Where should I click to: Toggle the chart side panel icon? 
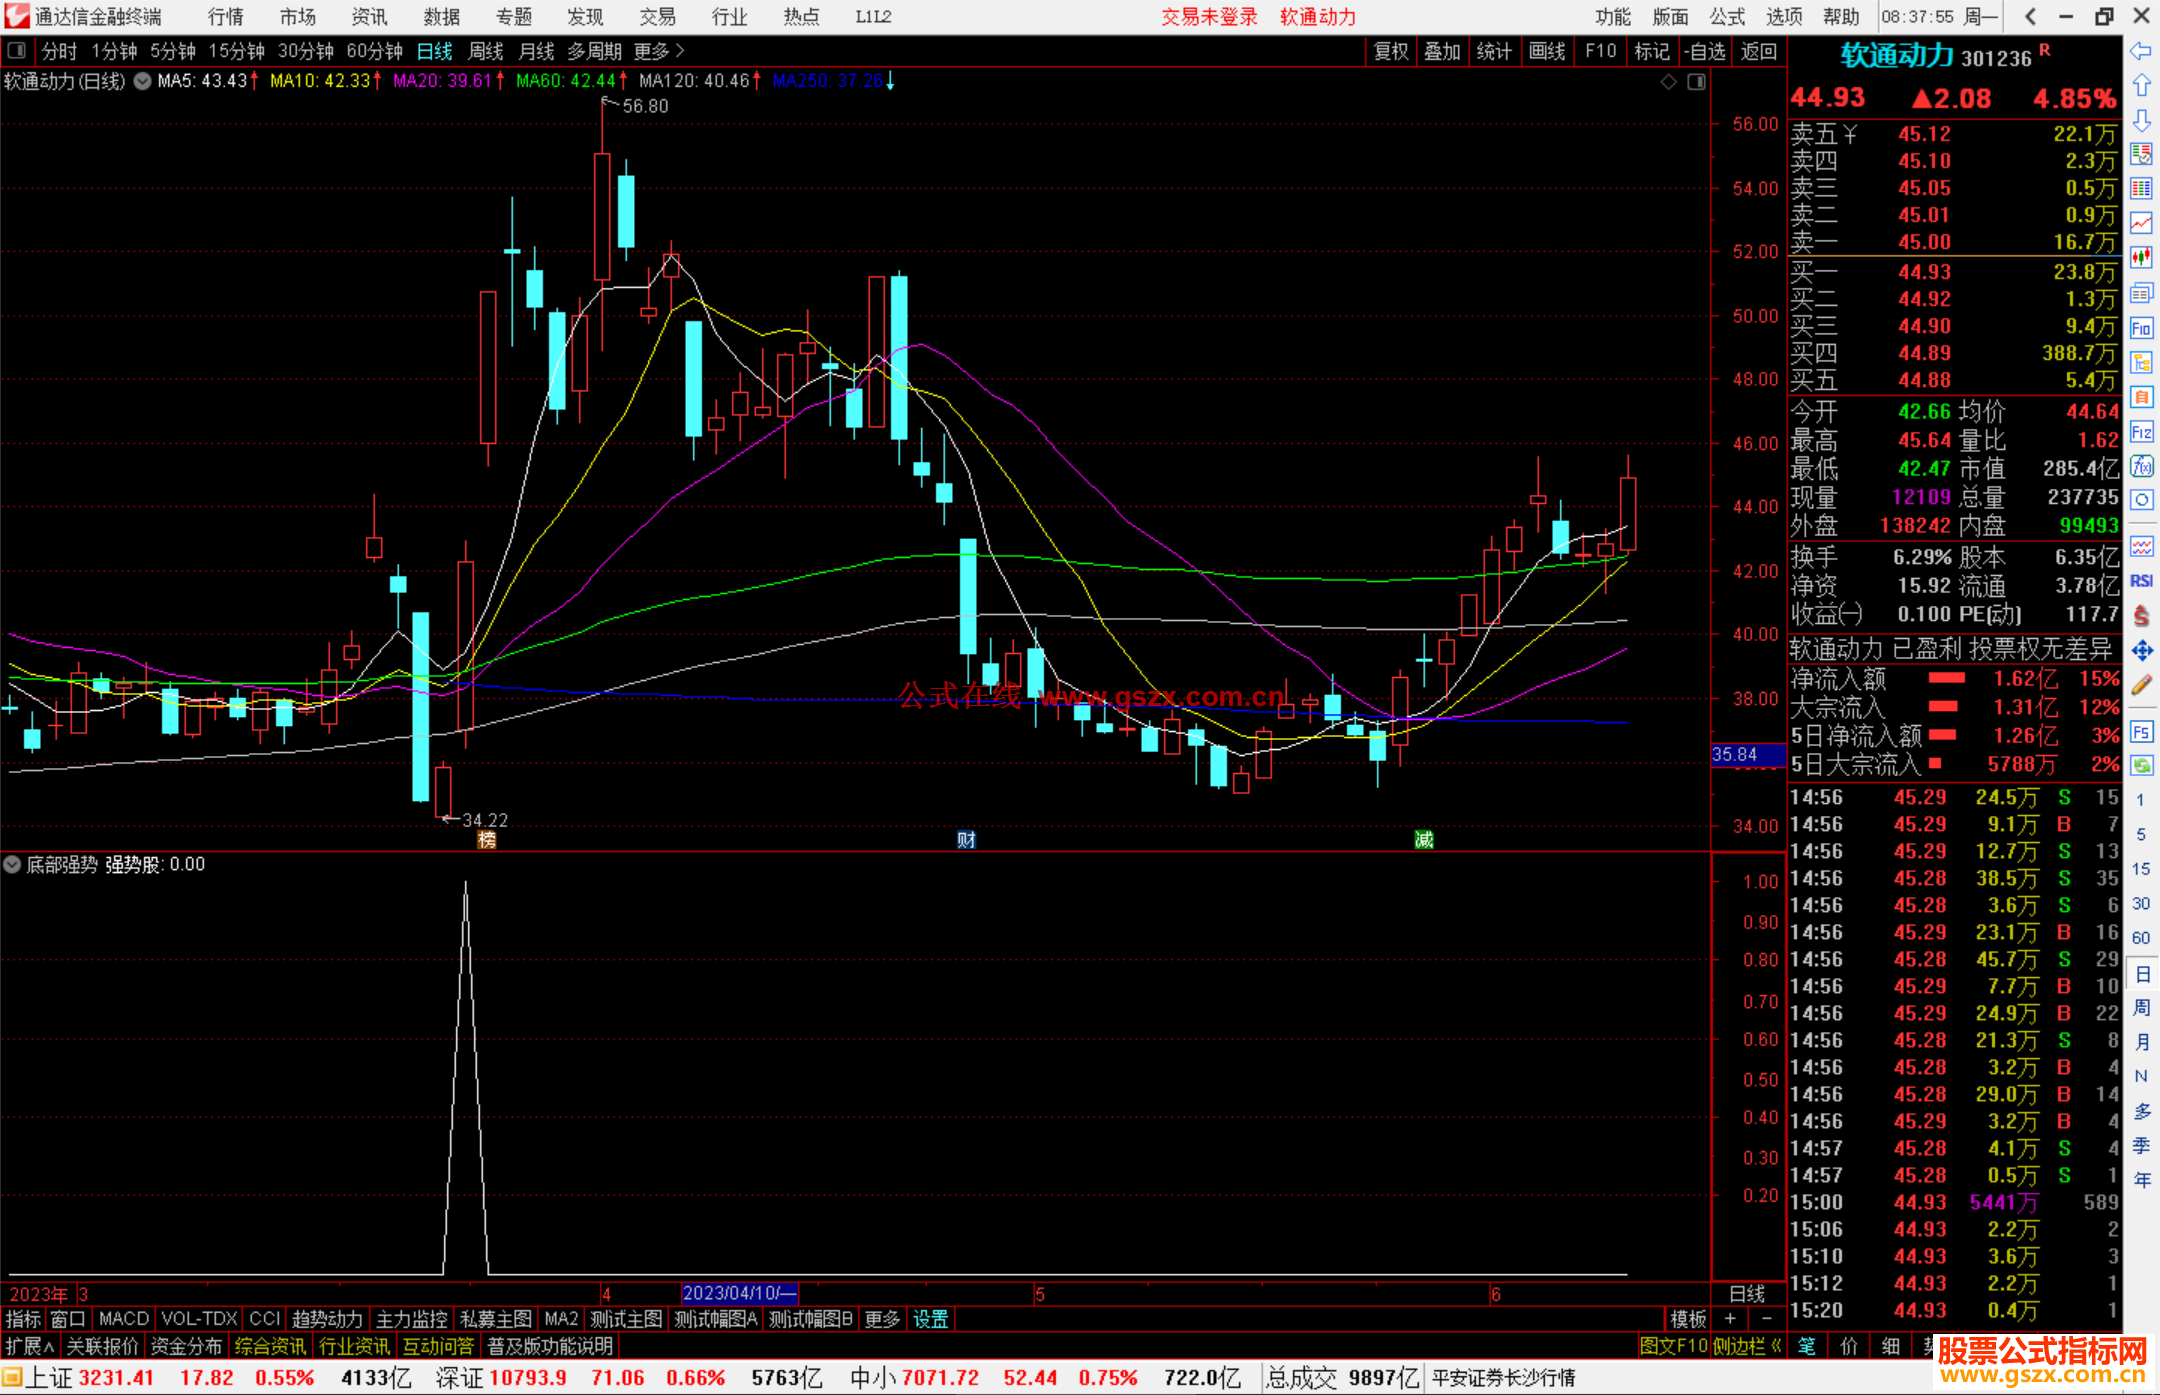1696,82
